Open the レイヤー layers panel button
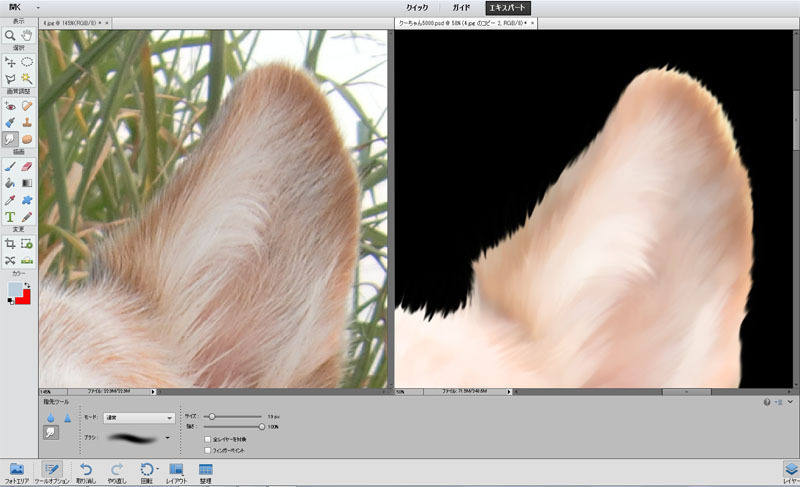800x487 pixels. click(x=791, y=472)
